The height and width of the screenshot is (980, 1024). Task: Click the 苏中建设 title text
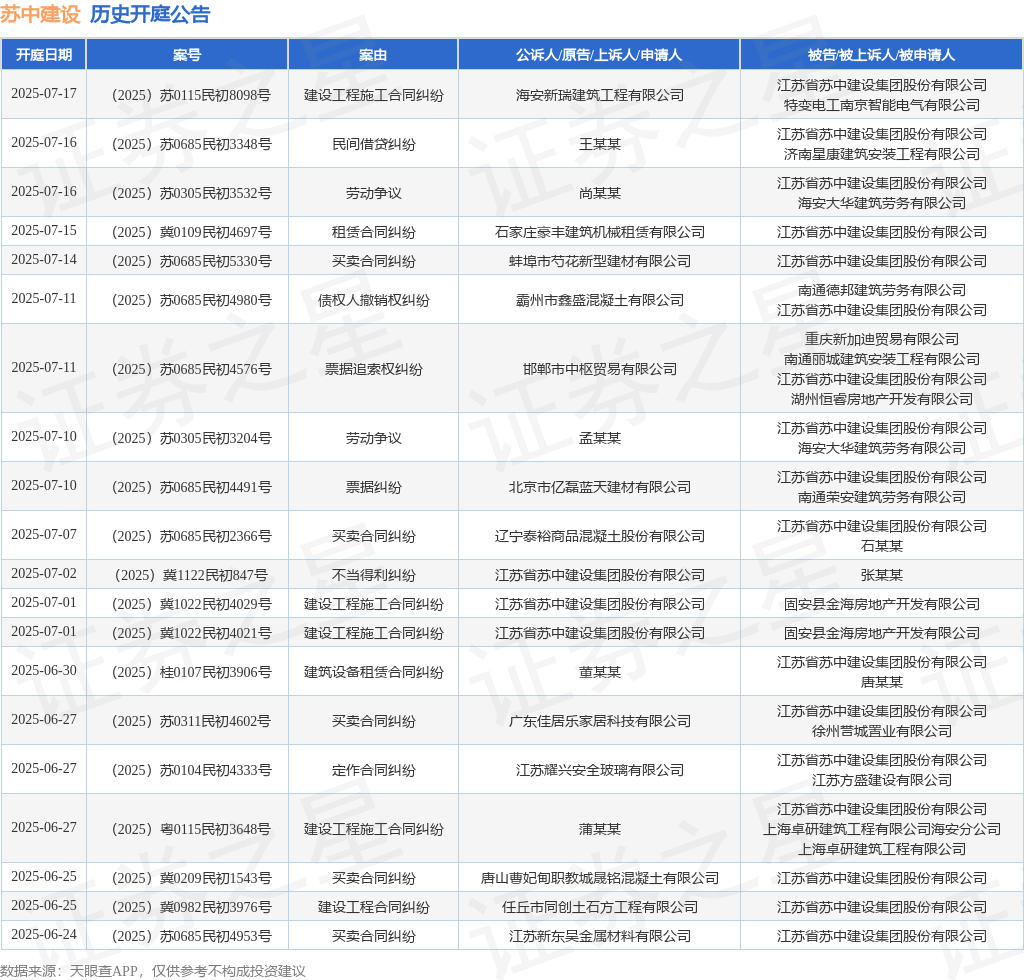[x=40, y=14]
